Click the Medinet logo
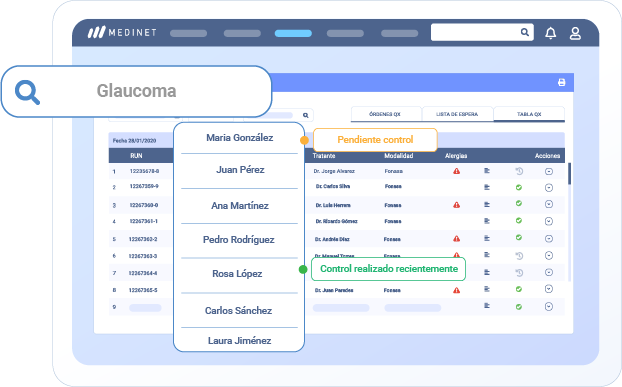 122,32
